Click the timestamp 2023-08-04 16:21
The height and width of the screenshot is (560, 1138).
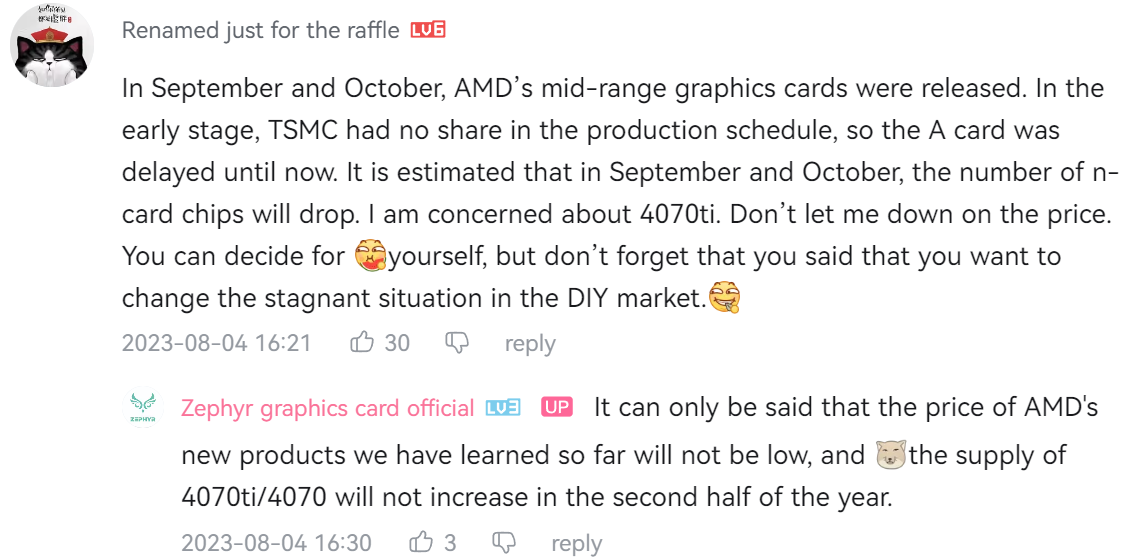216,342
